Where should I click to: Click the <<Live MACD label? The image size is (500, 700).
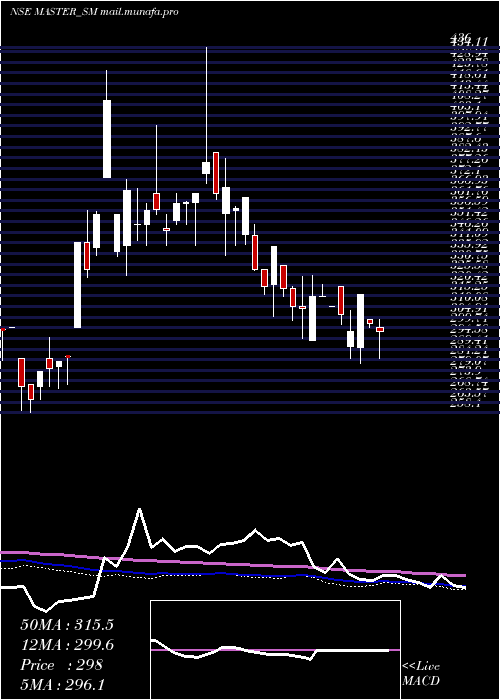click(421, 674)
